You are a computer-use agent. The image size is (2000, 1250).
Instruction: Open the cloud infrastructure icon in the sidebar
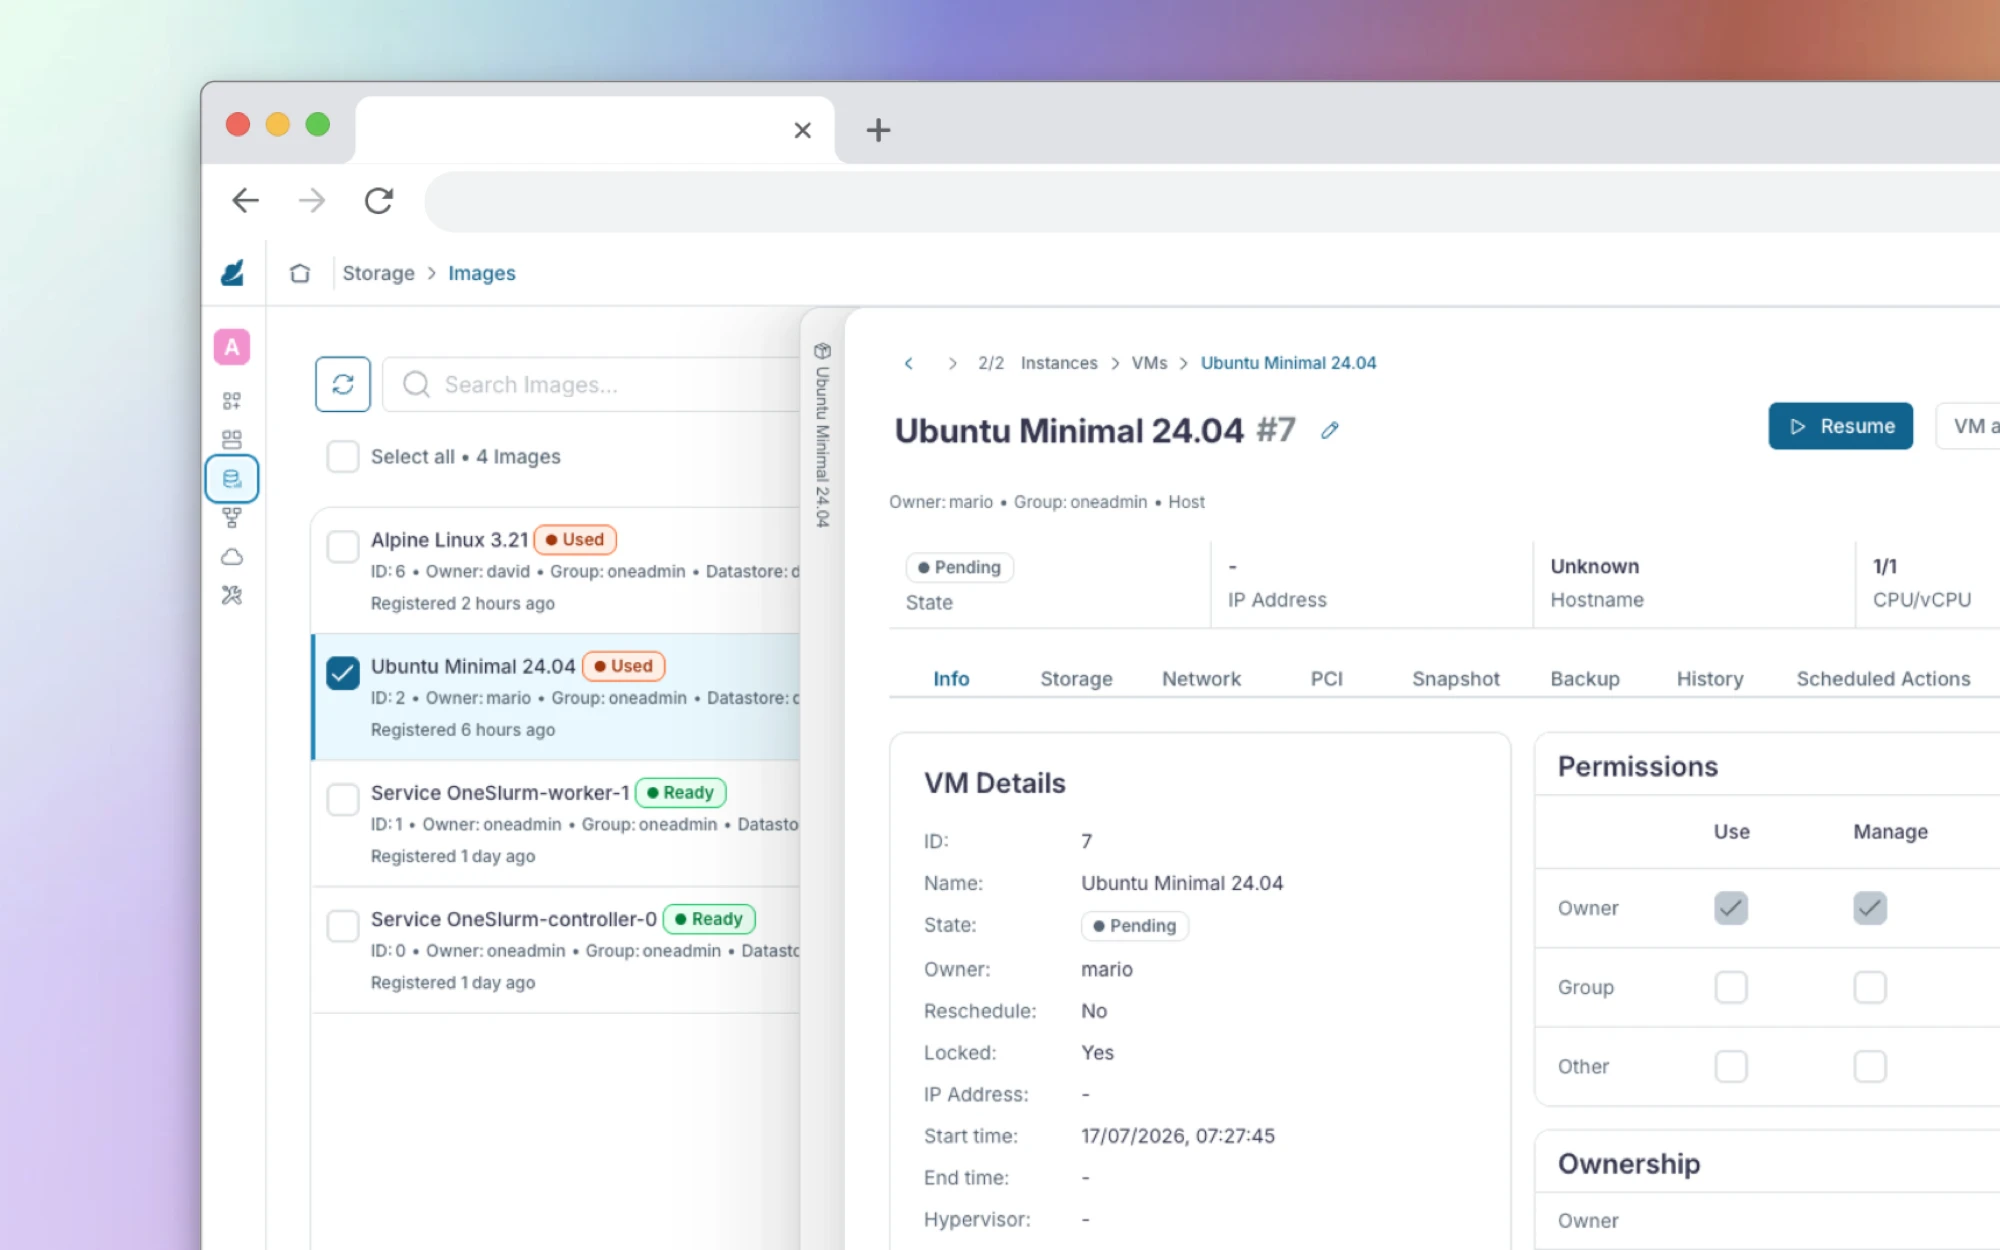pos(232,557)
